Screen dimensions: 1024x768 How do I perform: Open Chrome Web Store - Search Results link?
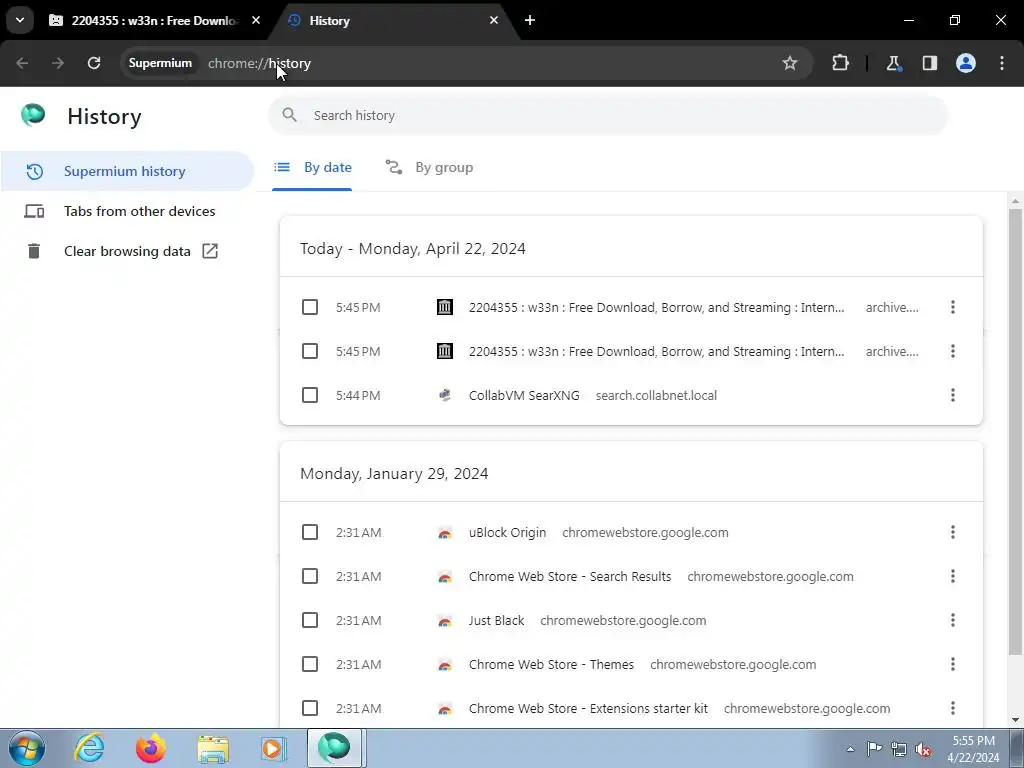[x=570, y=576]
